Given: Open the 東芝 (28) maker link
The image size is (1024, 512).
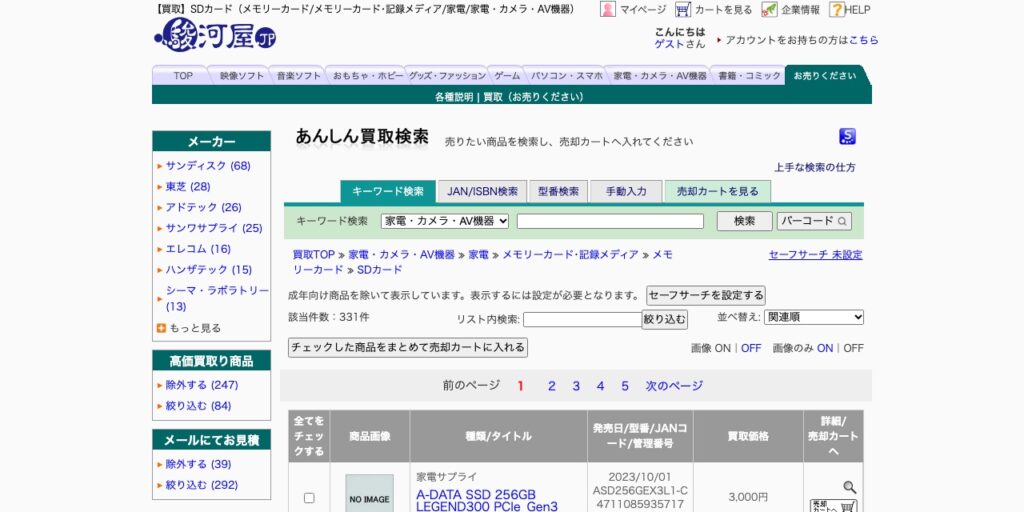Looking at the screenshot, I should pyautogui.click(x=187, y=187).
